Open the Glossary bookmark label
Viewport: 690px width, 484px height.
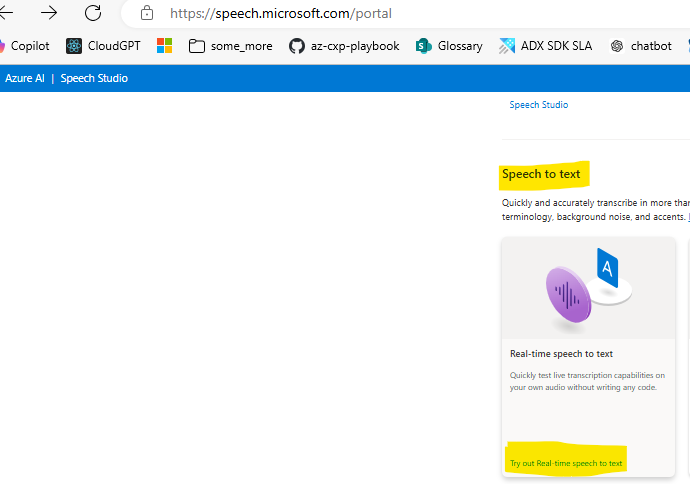coord(460,46)
